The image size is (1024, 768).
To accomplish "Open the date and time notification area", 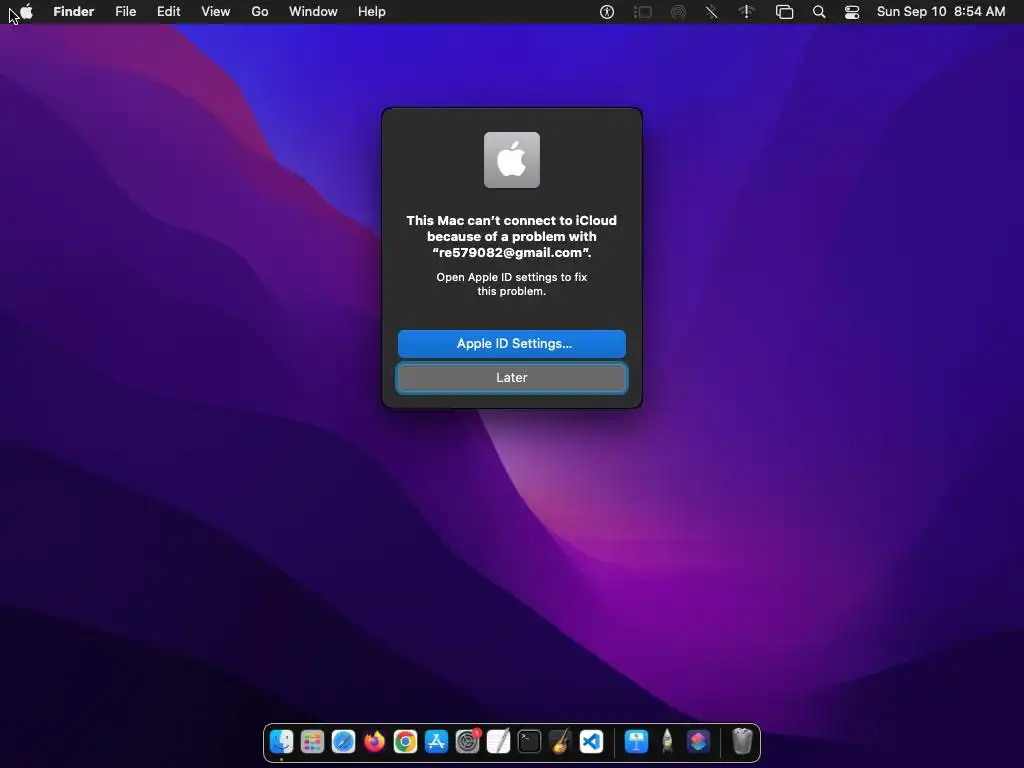I will click(940, 12).
